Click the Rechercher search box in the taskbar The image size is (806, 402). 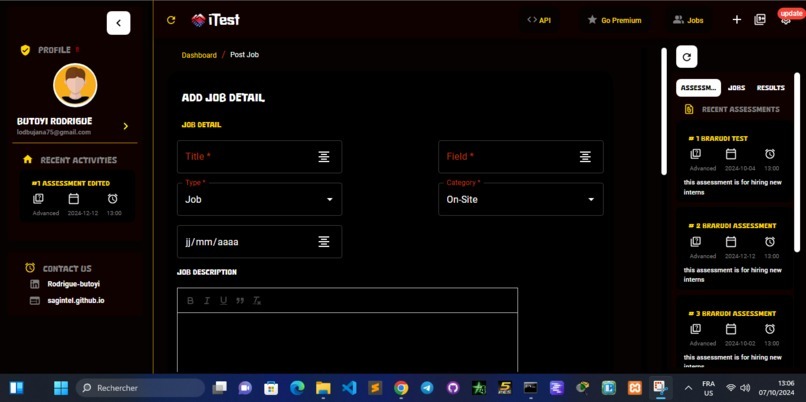tap(140, 388)
